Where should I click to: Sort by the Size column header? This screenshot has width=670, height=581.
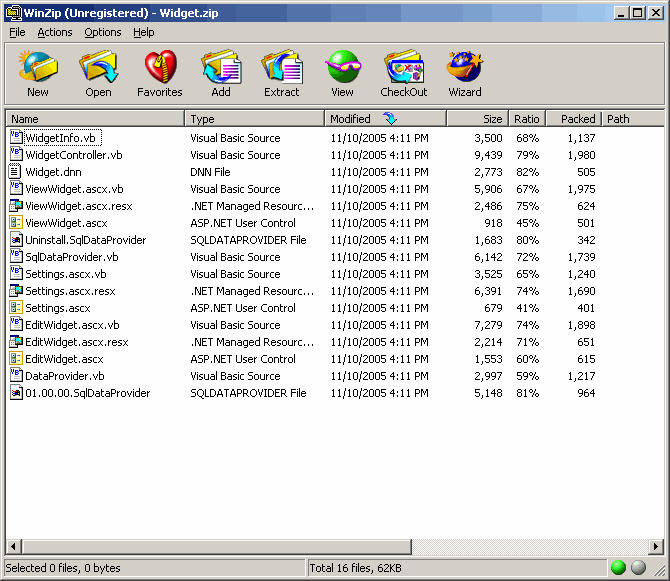[x=477, y=119]
